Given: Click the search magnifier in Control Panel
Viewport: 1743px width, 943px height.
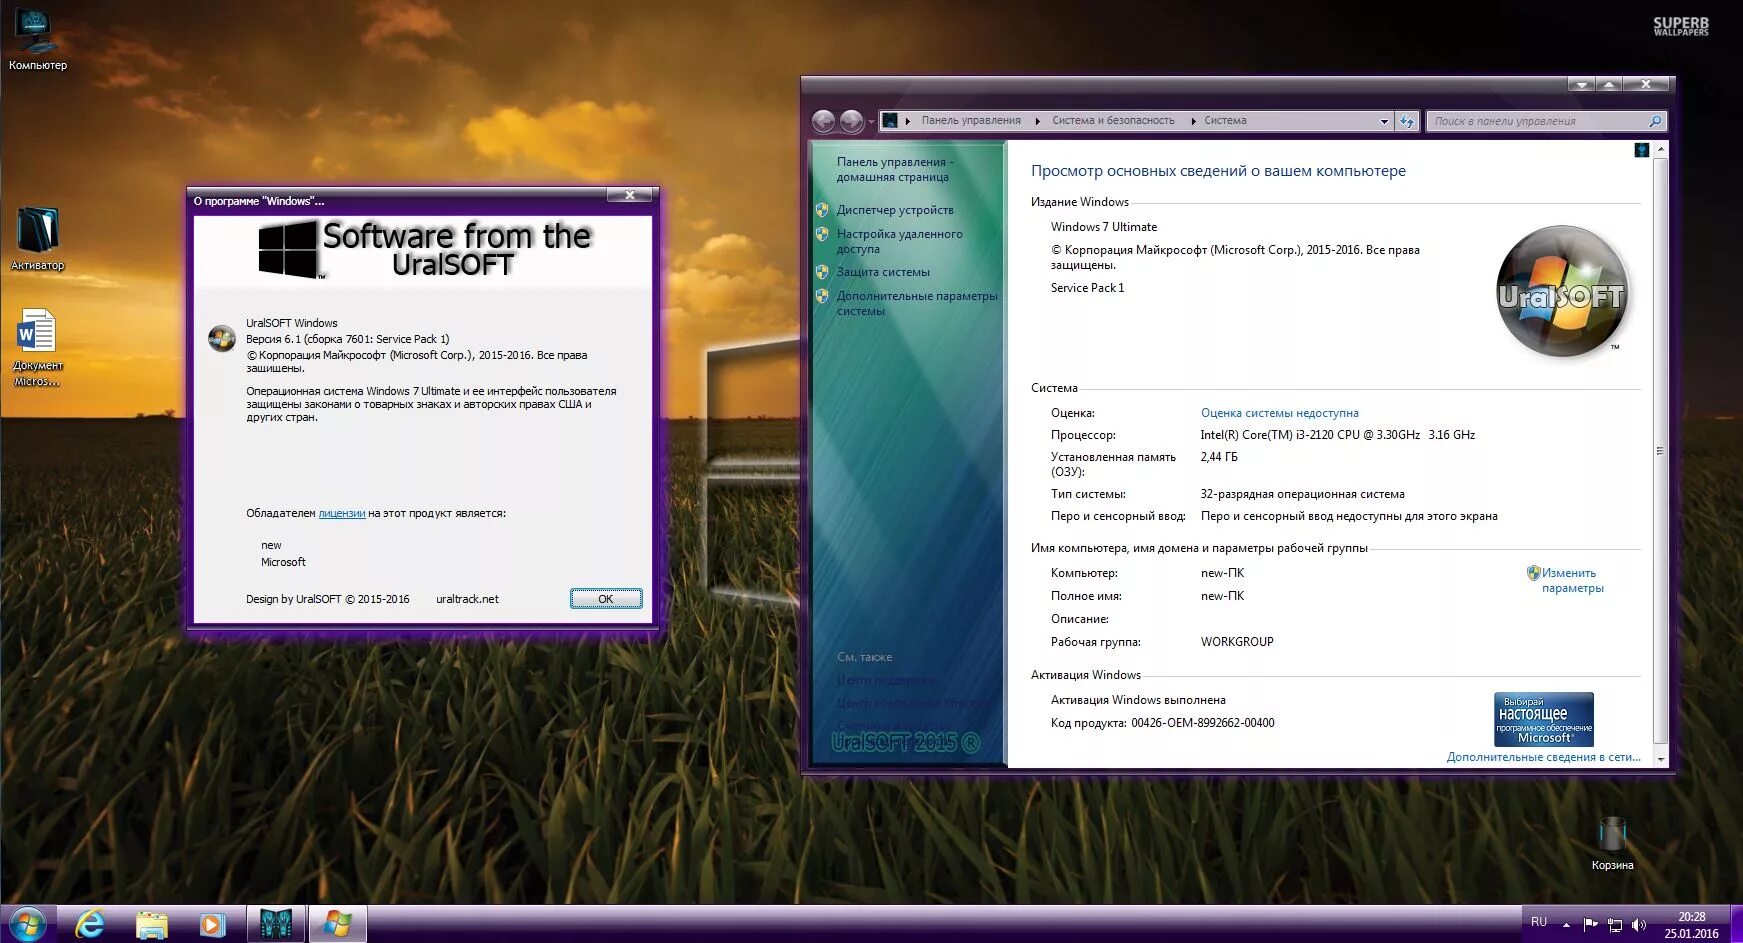Looking at the screenshot, I should tap(1655, 121).
